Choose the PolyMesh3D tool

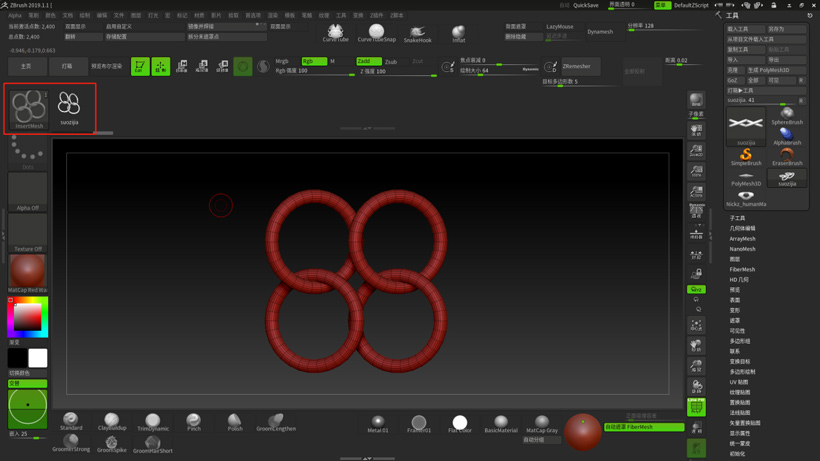click(x=746, y=178)
